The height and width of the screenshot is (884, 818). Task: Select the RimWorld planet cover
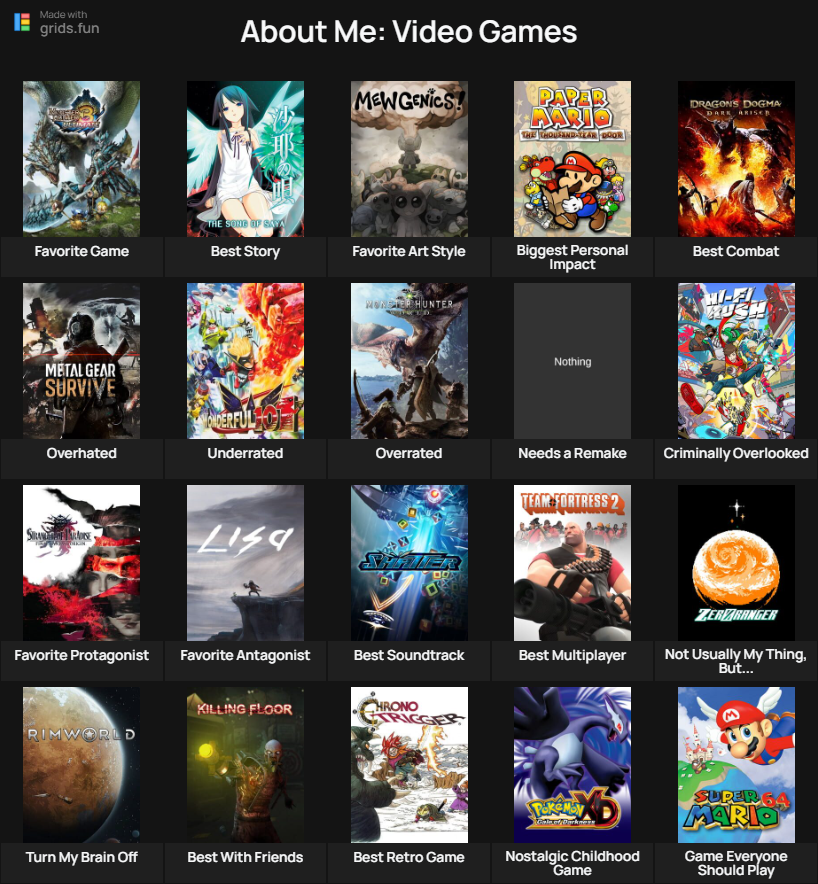point(81,764)
